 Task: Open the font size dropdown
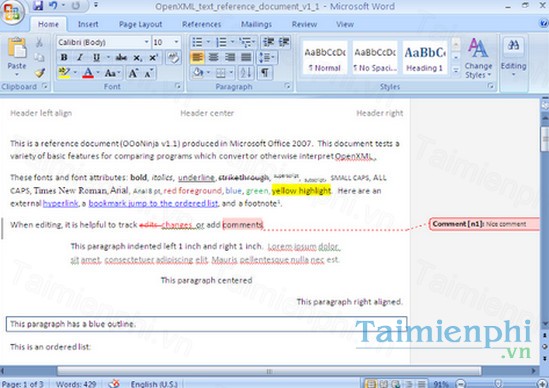pyautogui.click(x=176, y=42)
